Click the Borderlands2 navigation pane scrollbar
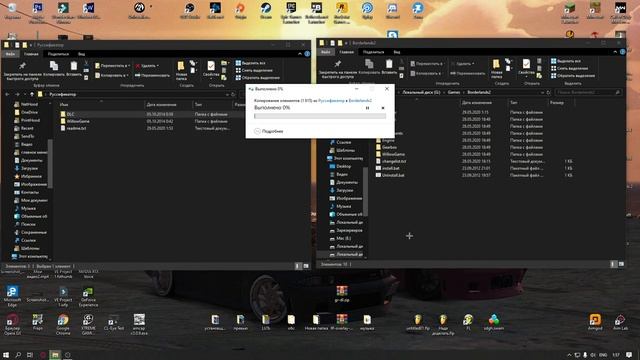This screenshot has width=640, height=360. [366, 191]
